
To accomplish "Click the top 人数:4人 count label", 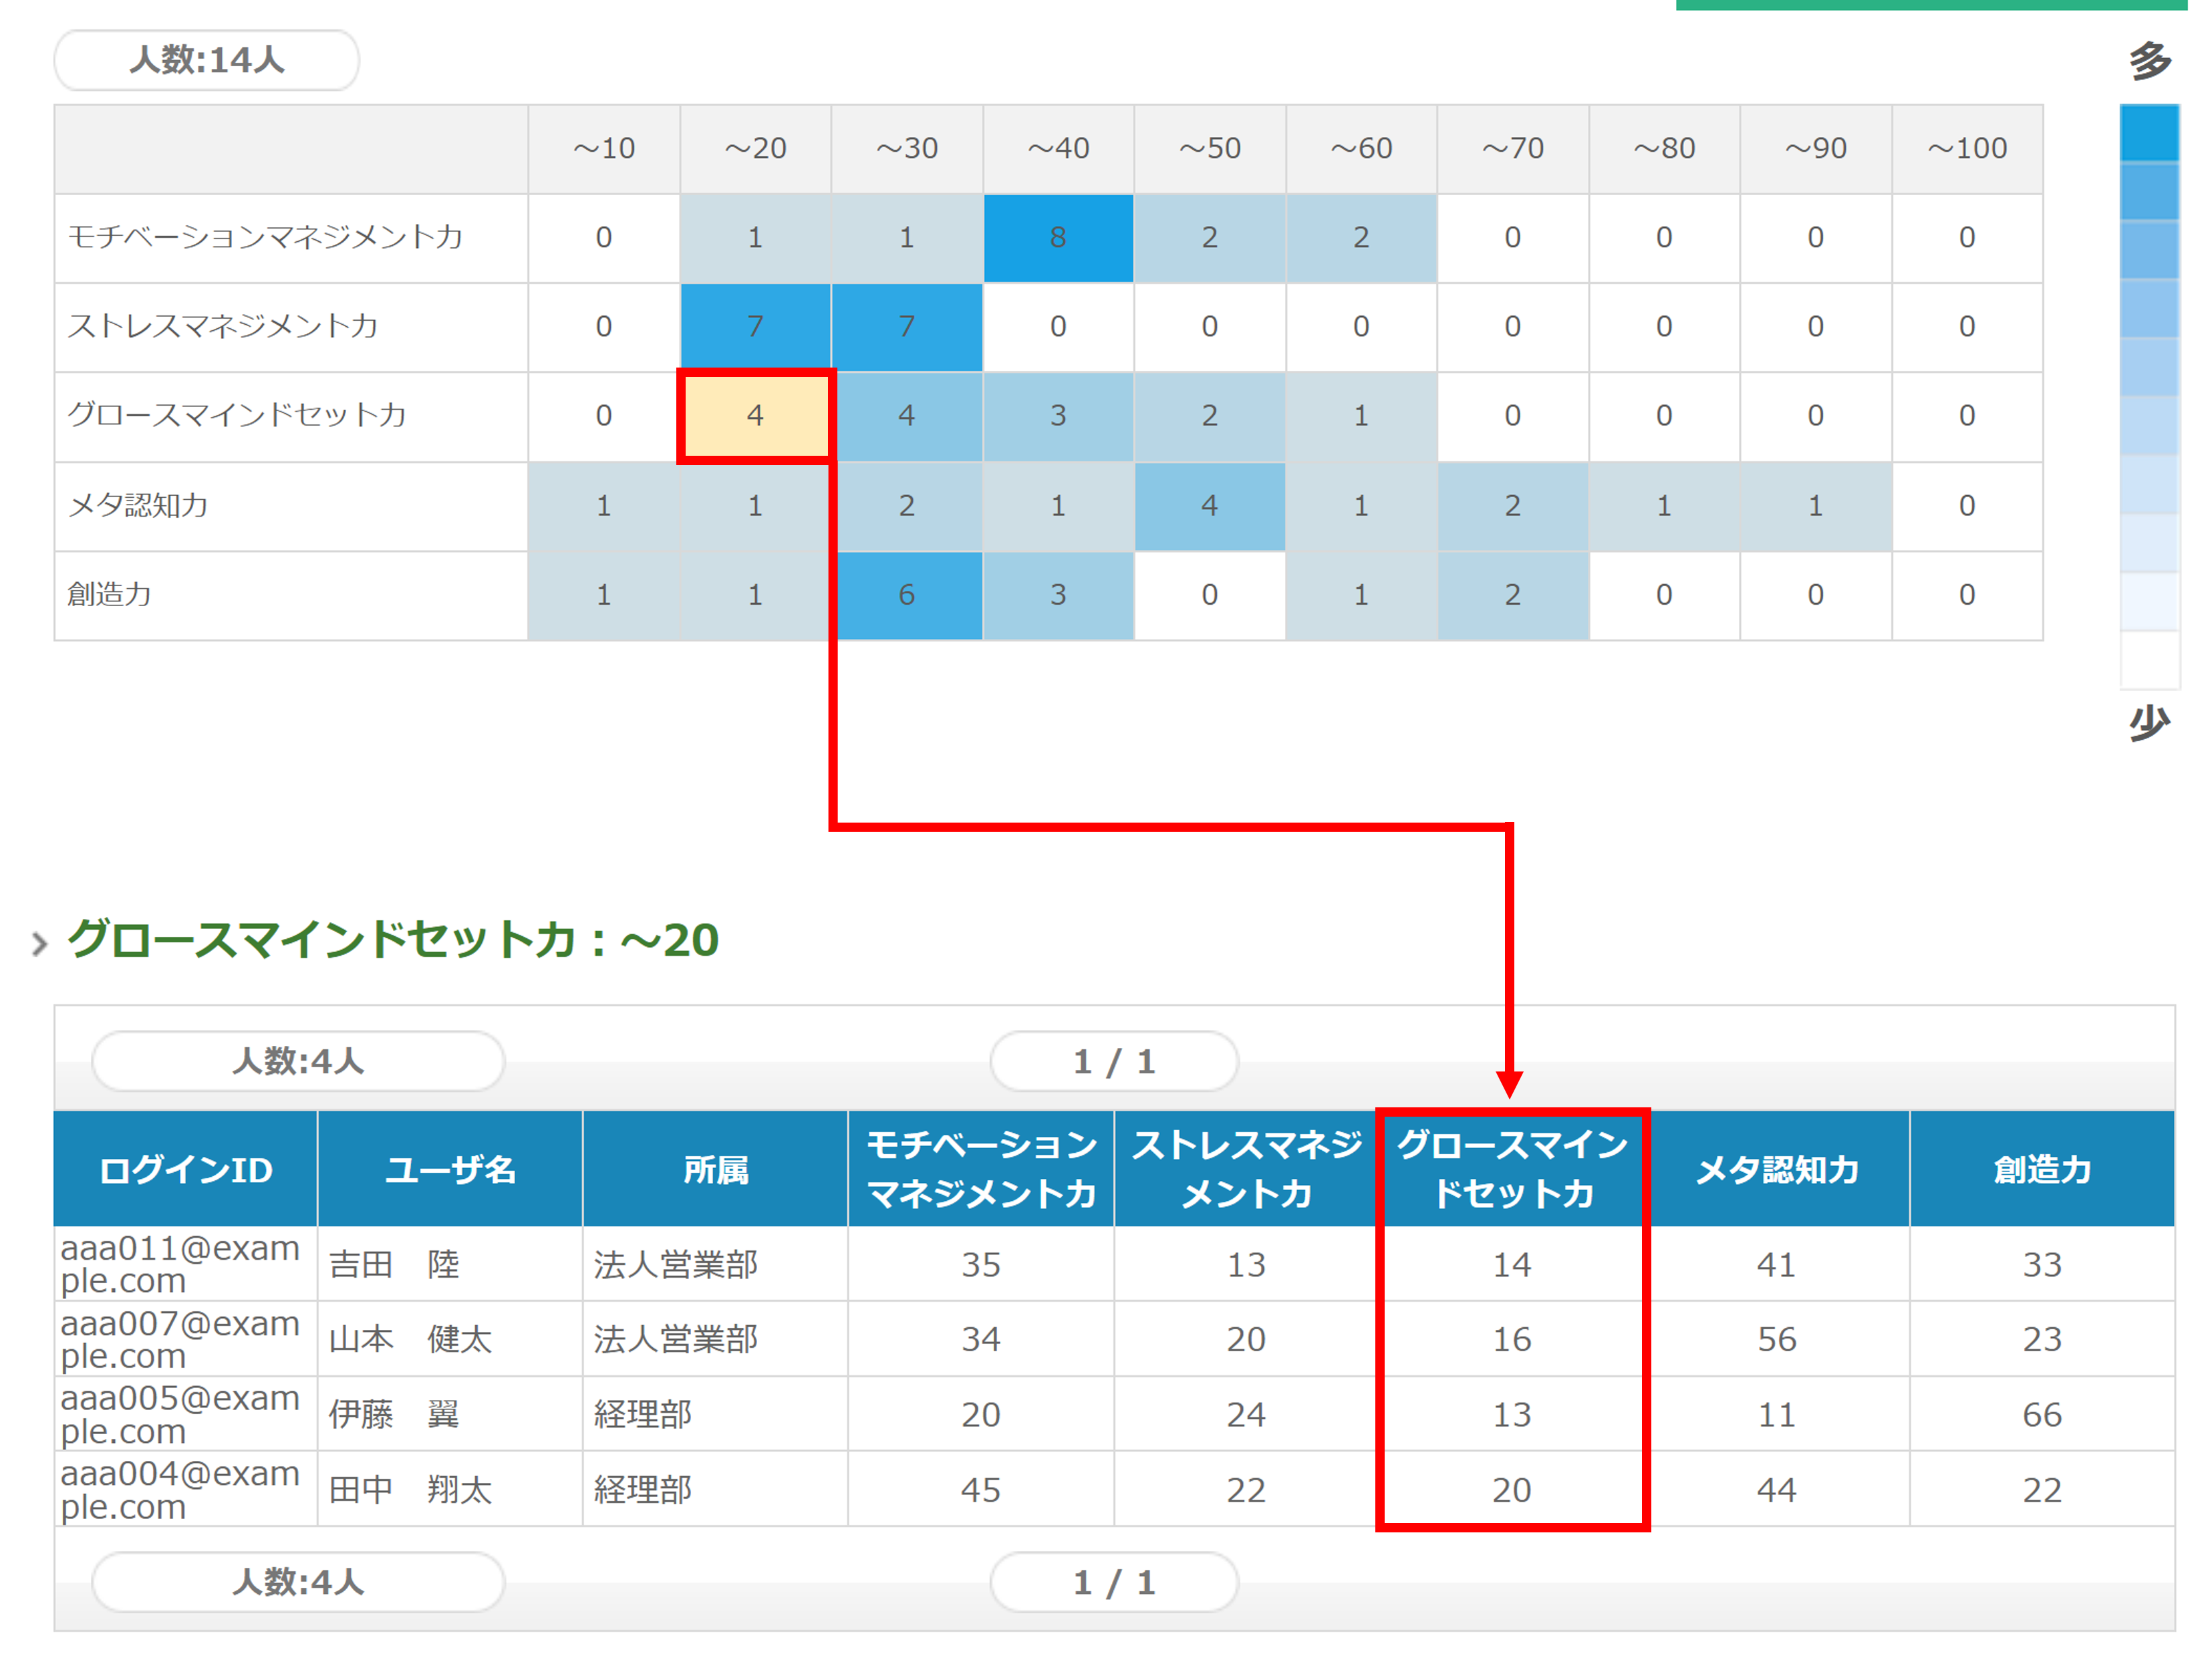I will coord(298,1062).
